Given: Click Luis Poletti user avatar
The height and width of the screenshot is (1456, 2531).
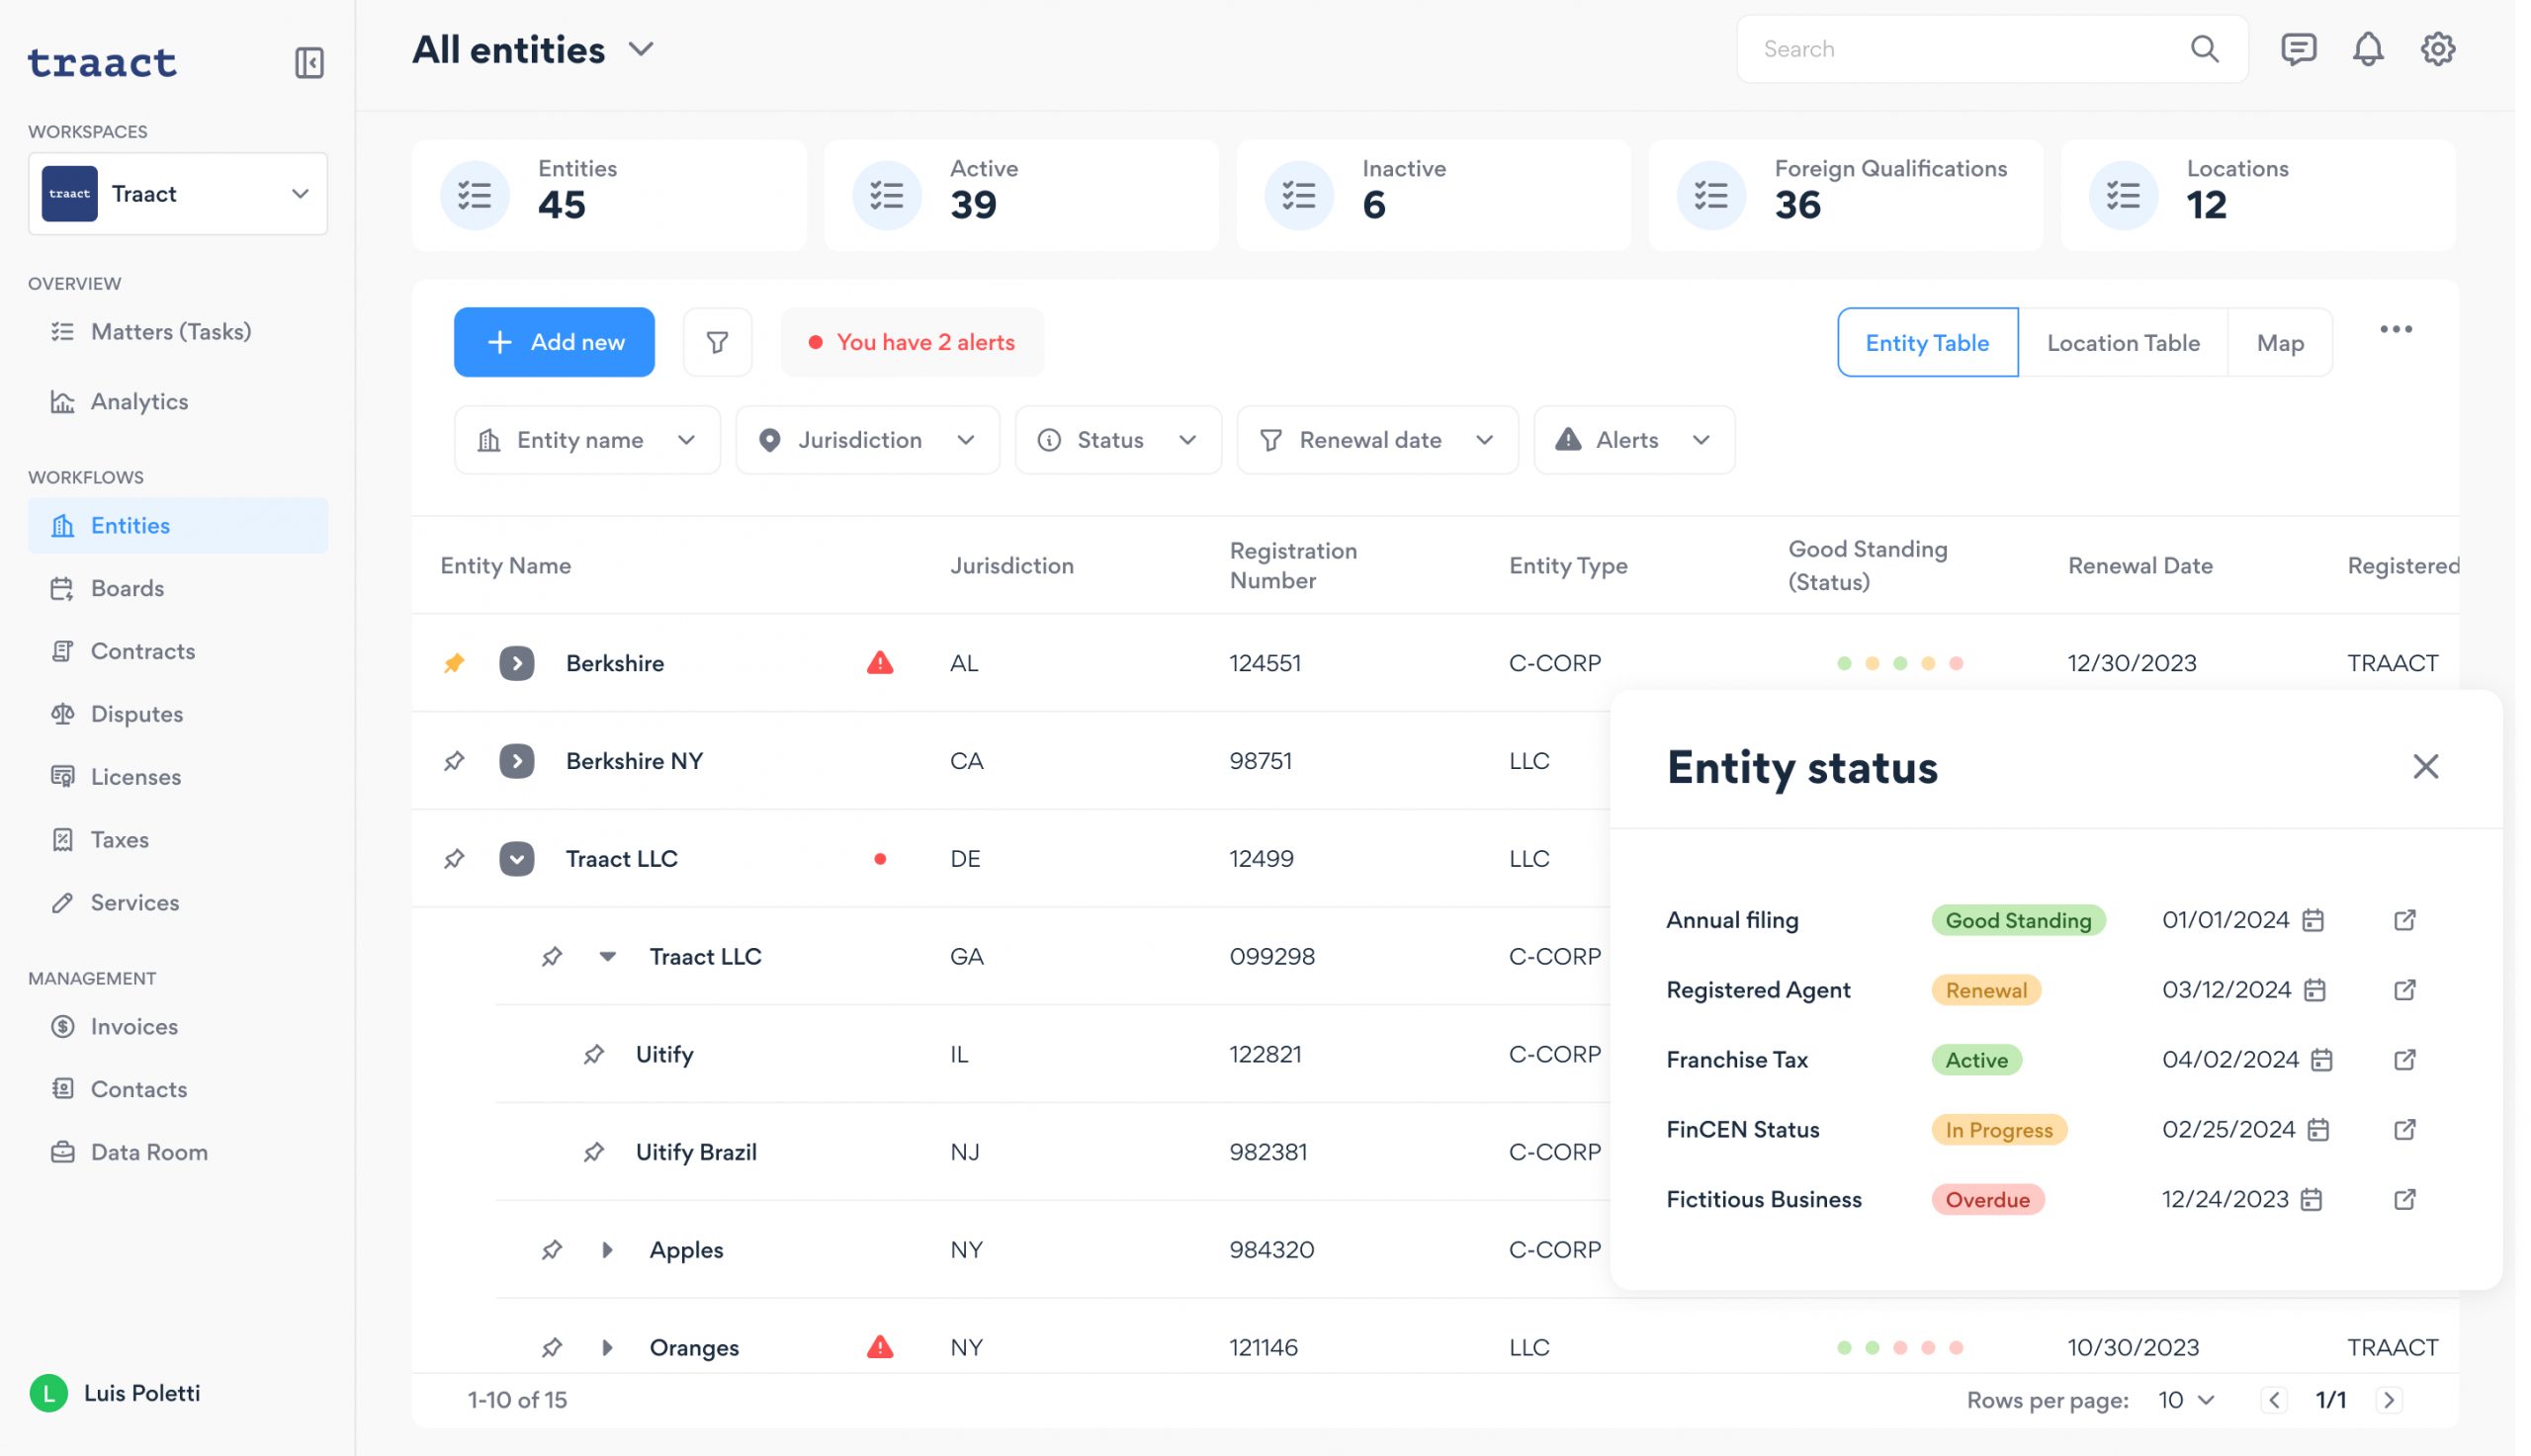Looking at the screenshot, I should click(48, 1393).
